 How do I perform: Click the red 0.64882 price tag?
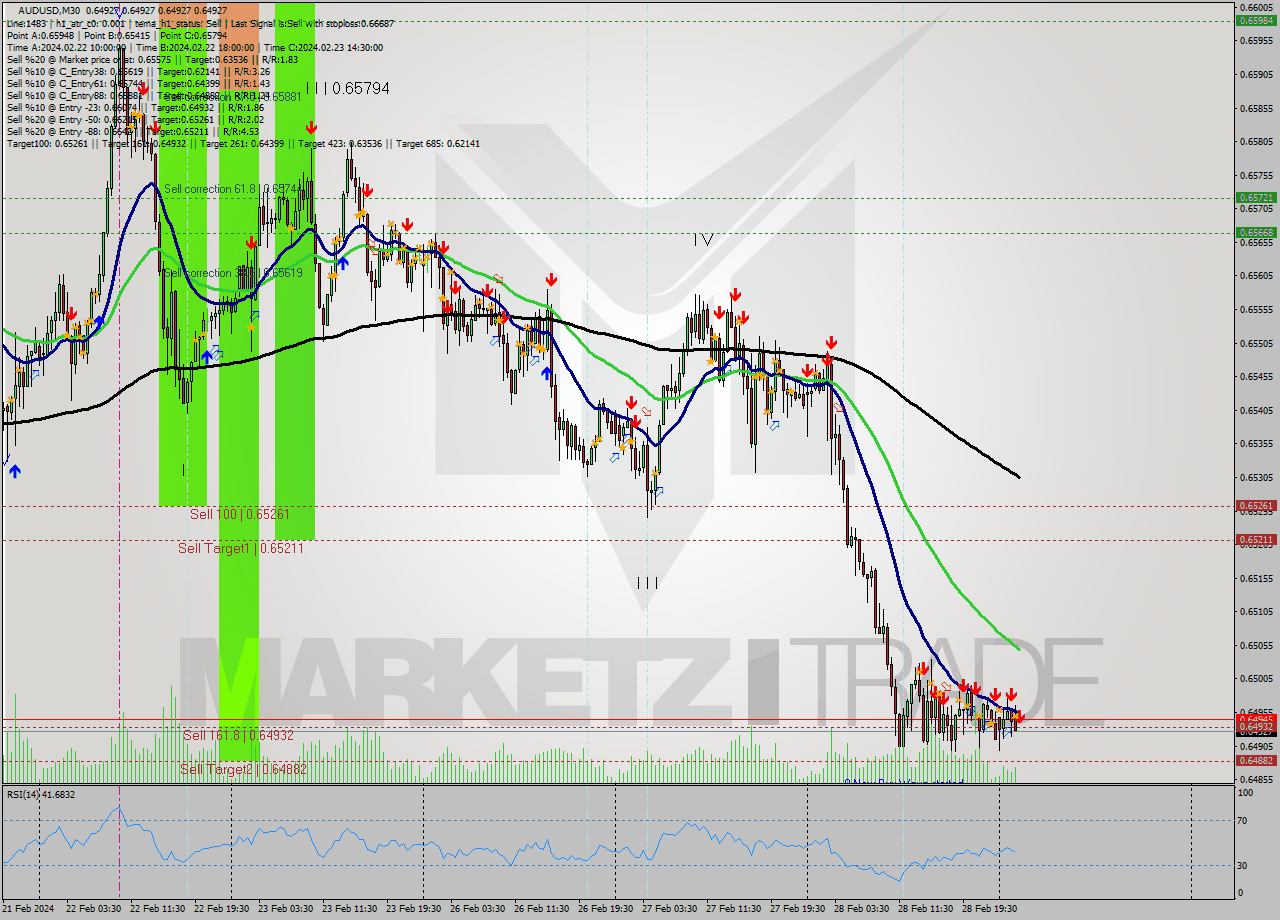pos(1256,761)
